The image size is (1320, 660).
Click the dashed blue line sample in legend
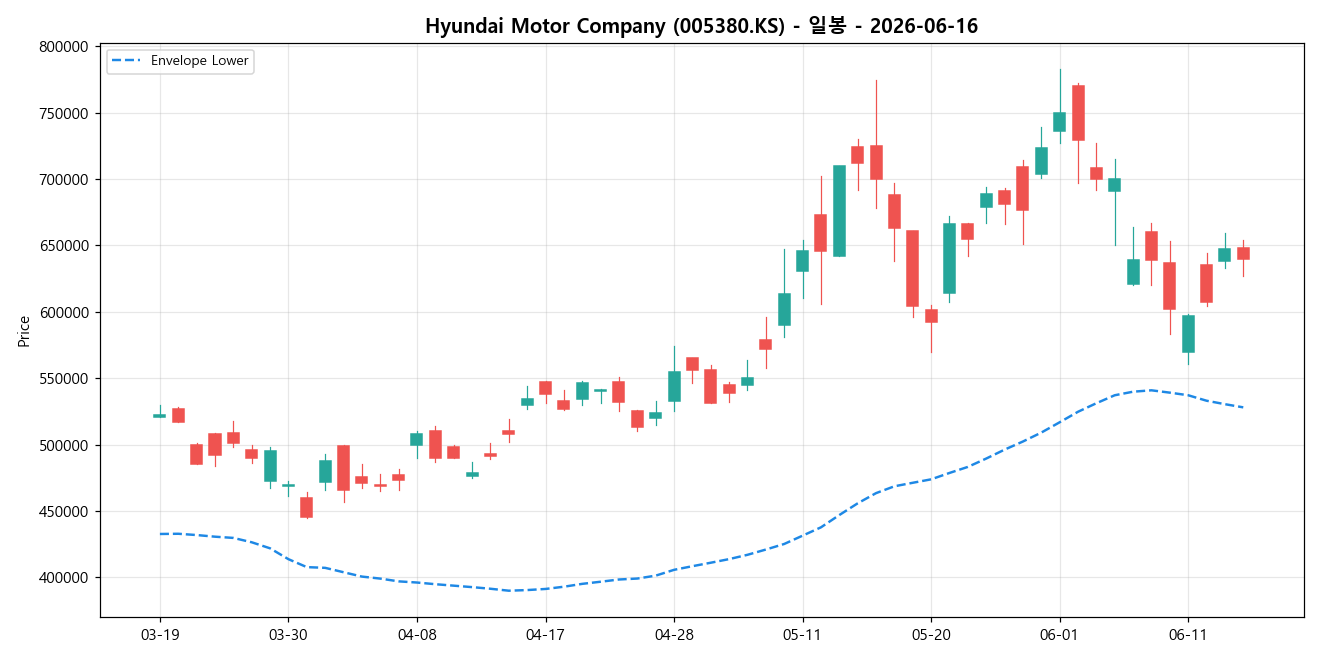tap(128, 61)
